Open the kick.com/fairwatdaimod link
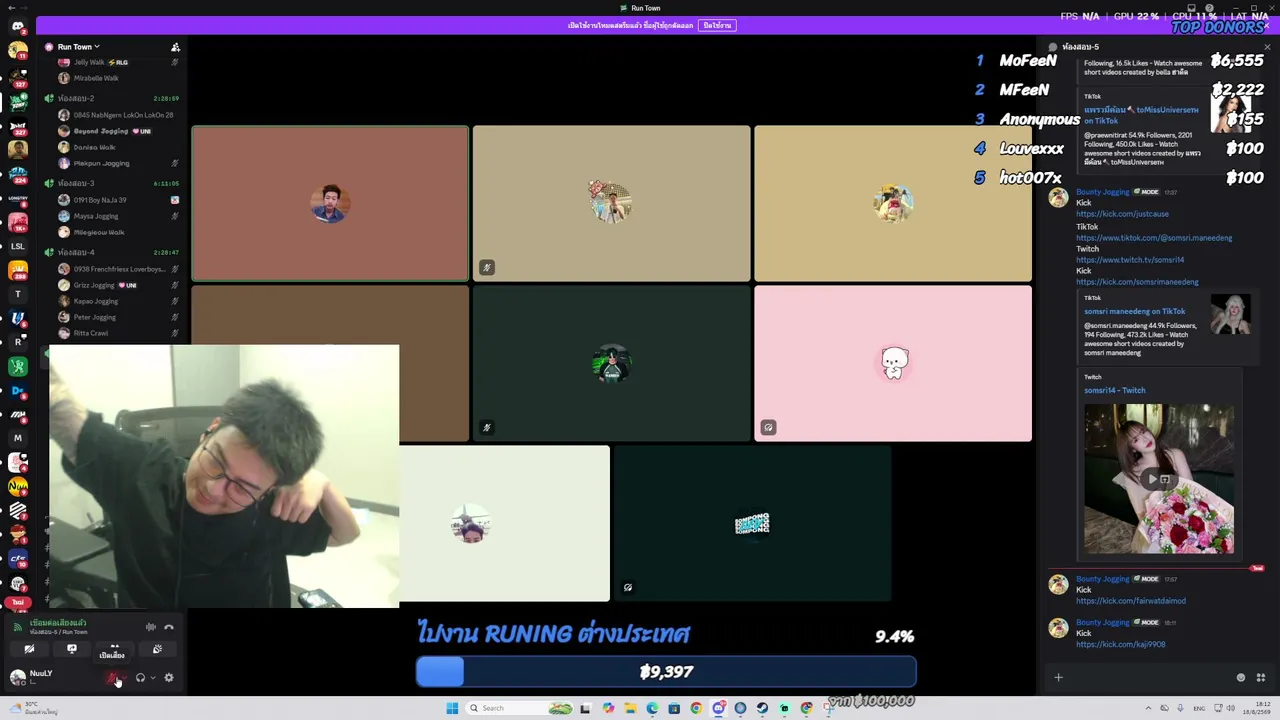 click(x=1131, y=601)
